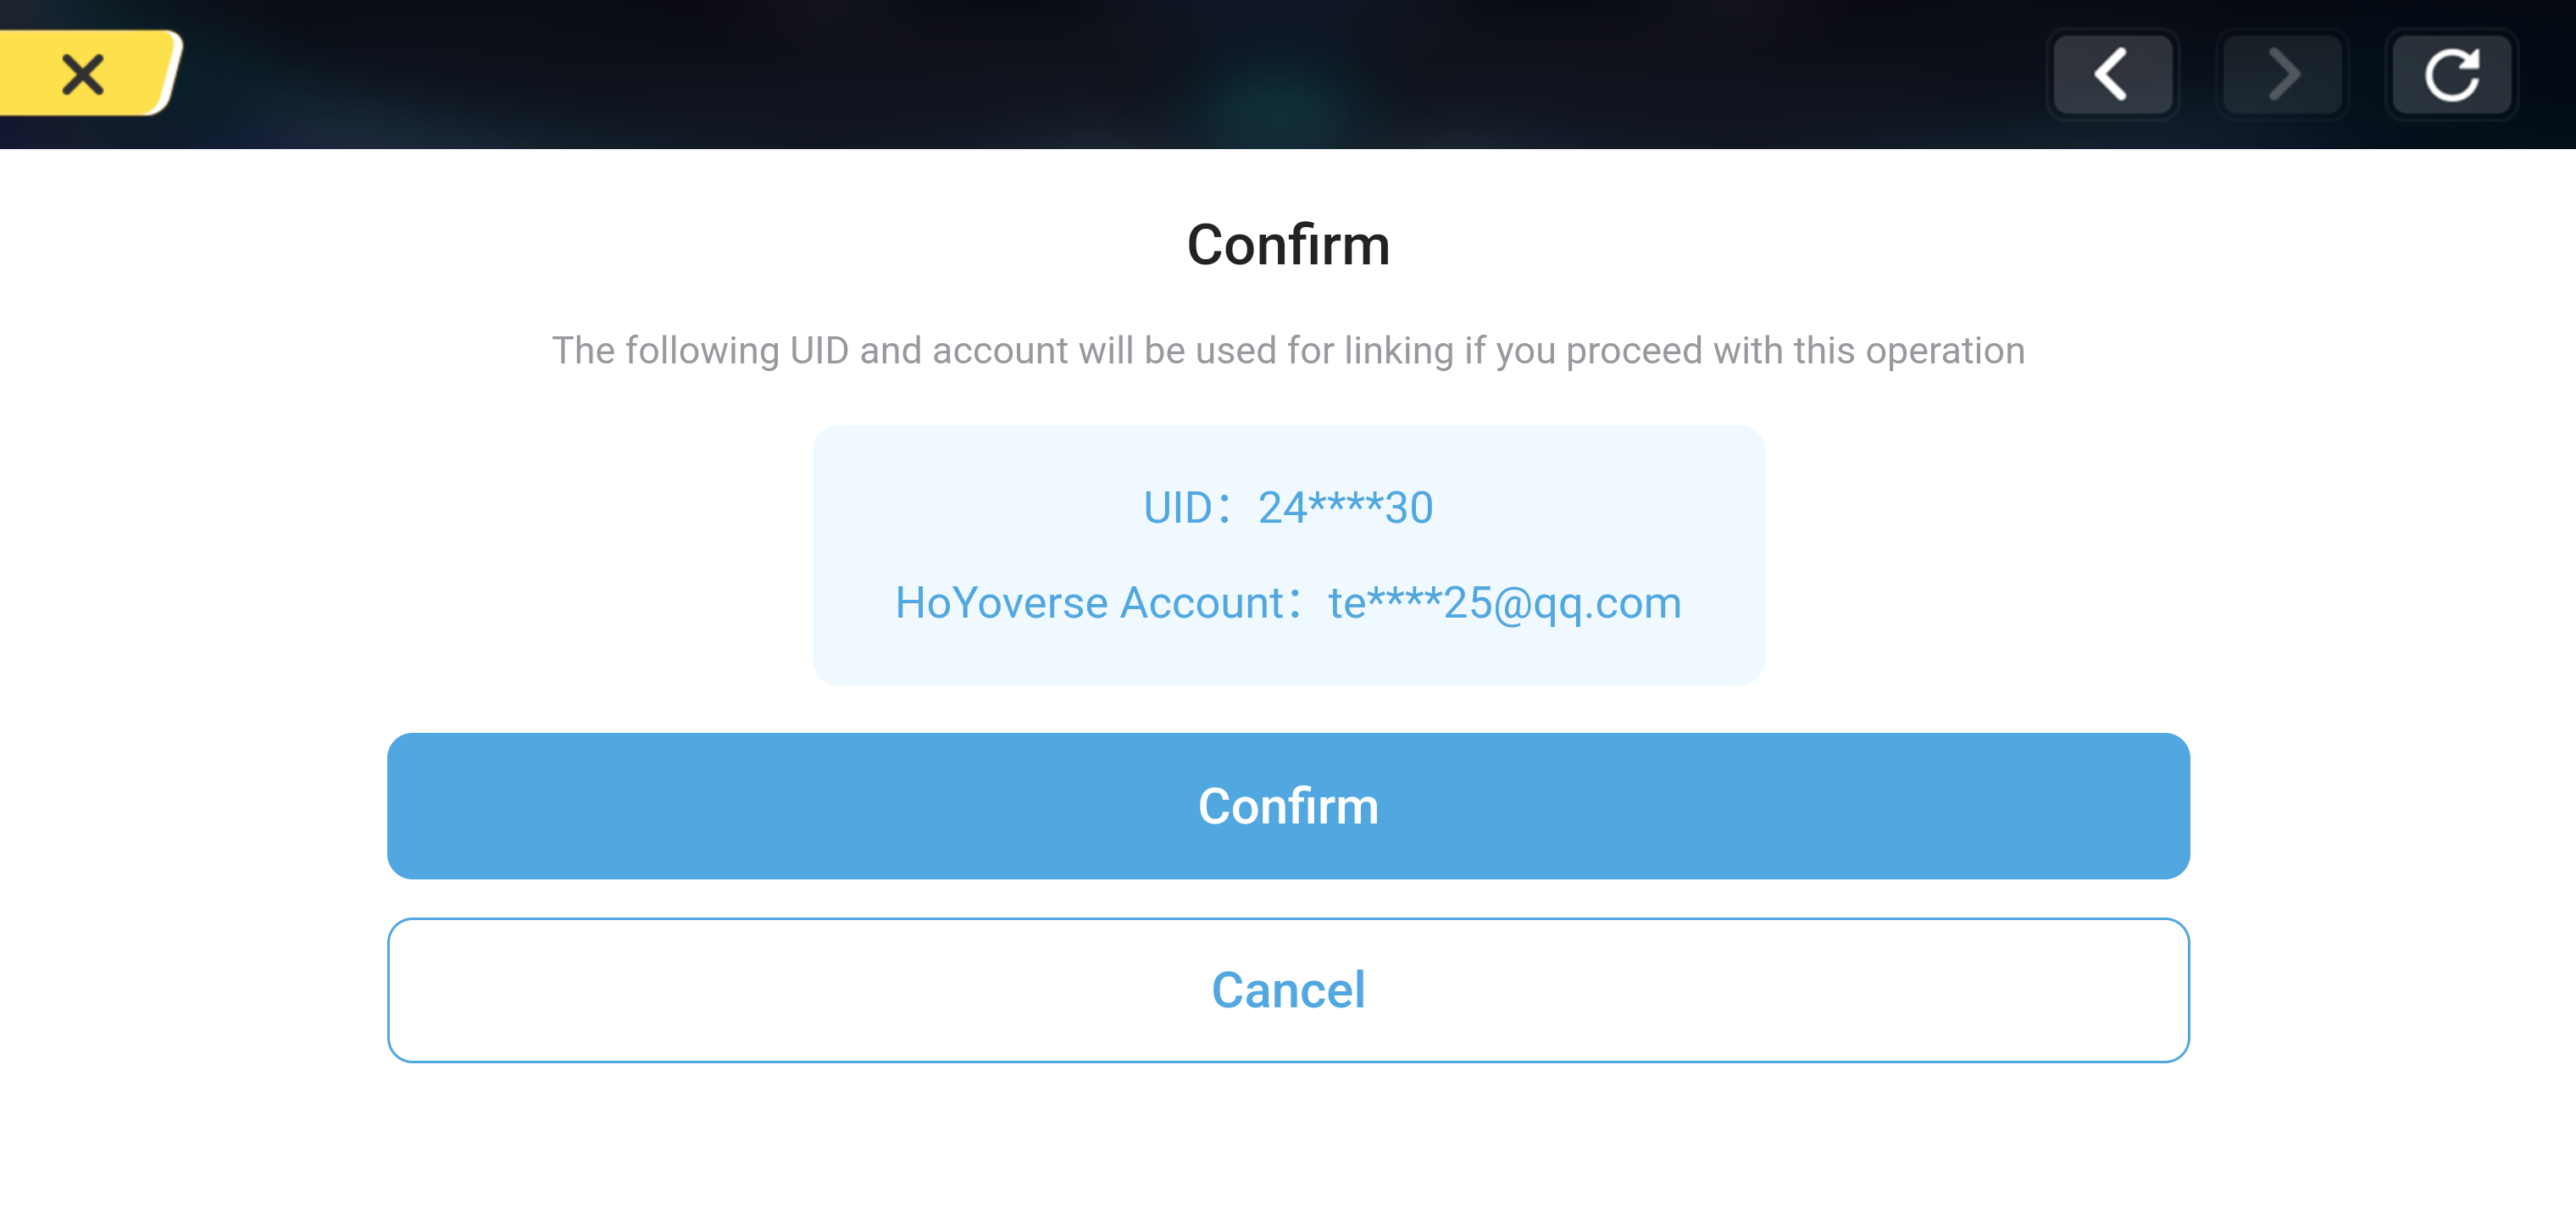Click the 'UID' label text
Image resolution: width=2576 pixels, height=1220 pixels.
tap(1178, 508)
